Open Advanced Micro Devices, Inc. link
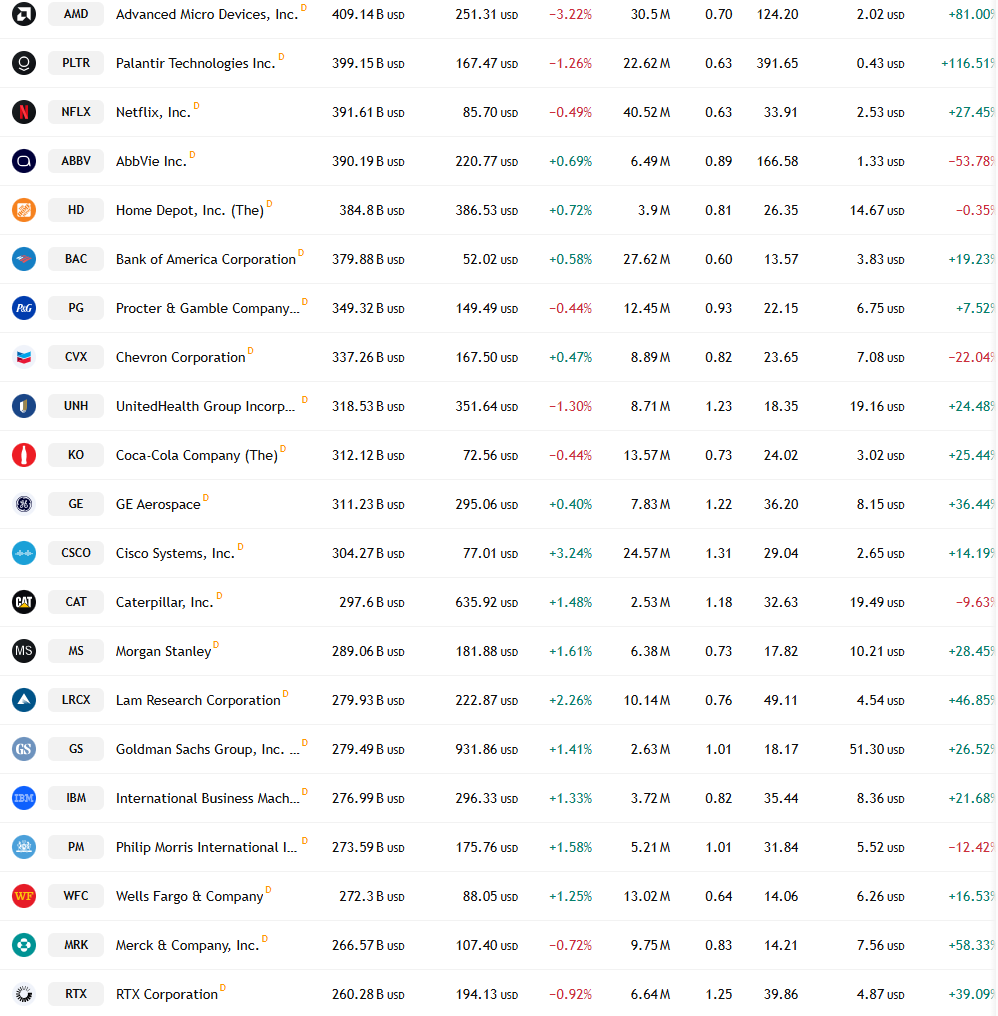 click(x=207, y=14)
